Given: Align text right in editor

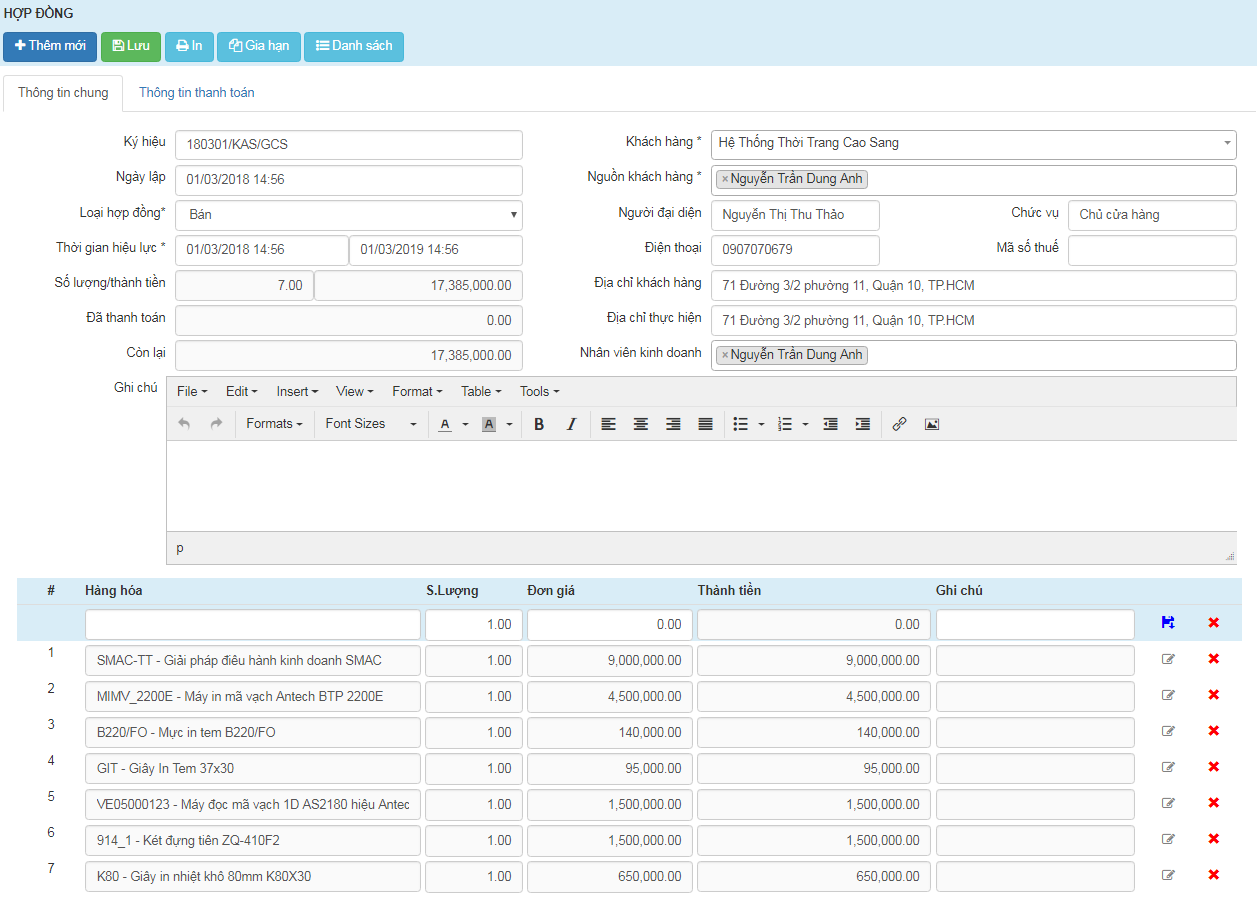Looking at the screenshot, I should [x=673, y=424].
